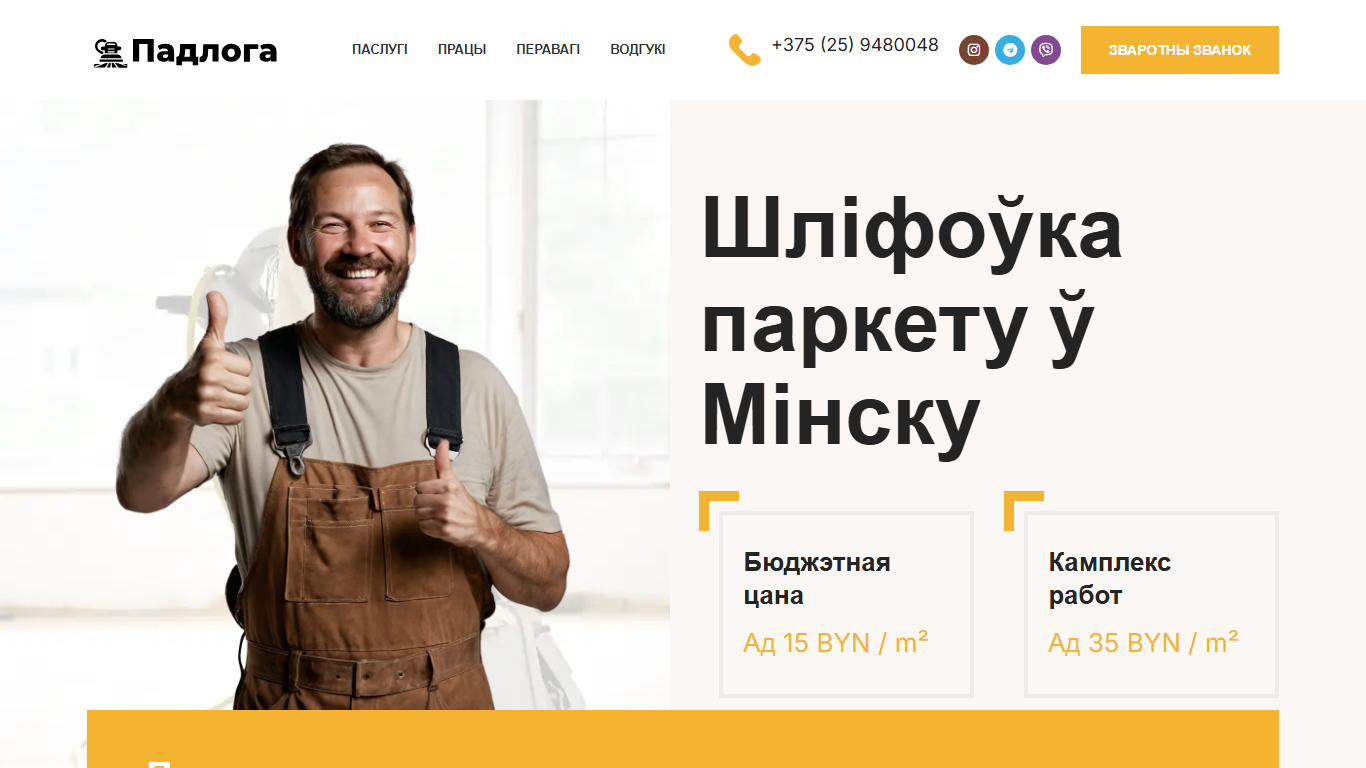Image resolution: width=1366 pixels, height=768 pixels.
Task: Open the Instagram social icon
Action: [x=974, y=50]
